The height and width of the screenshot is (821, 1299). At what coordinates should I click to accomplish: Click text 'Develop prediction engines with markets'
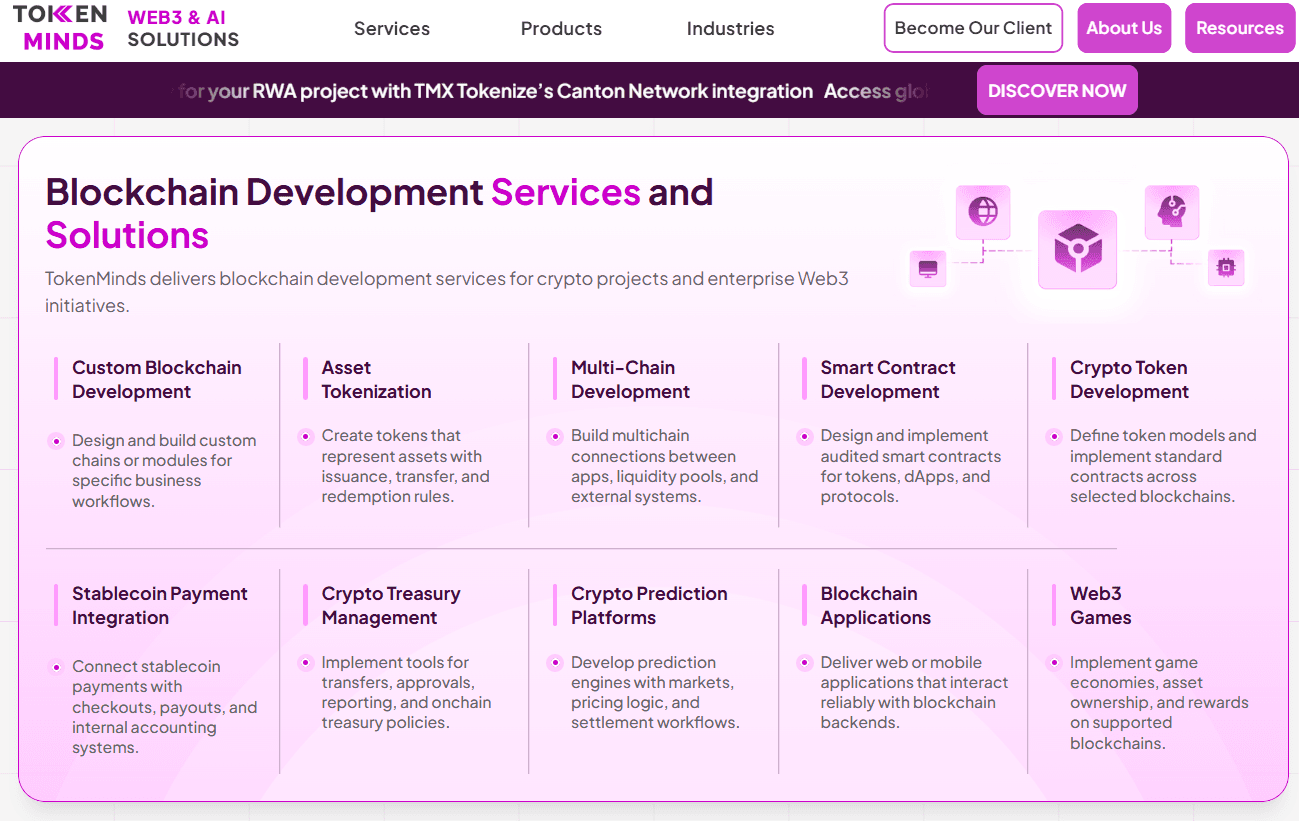pyautogui.click(x=655, y=692)
